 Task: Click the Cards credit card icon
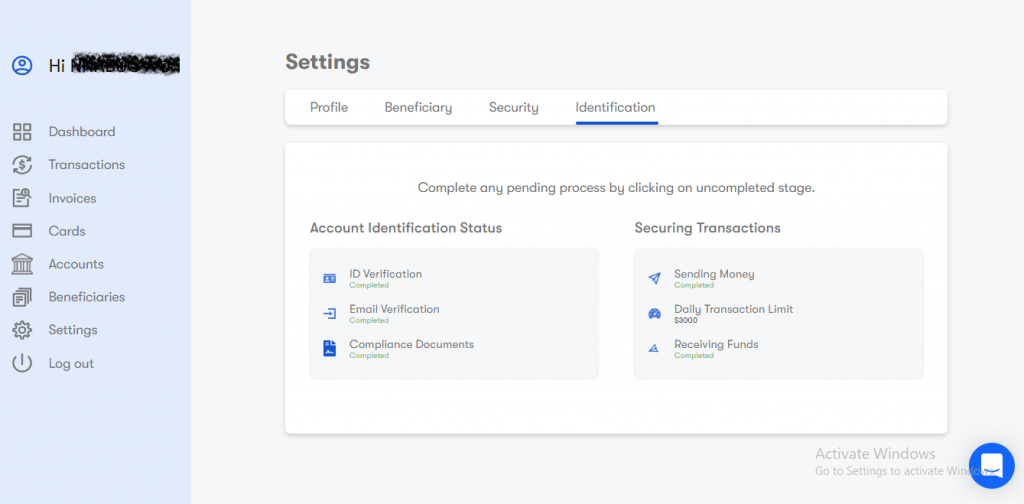(22, 231)
